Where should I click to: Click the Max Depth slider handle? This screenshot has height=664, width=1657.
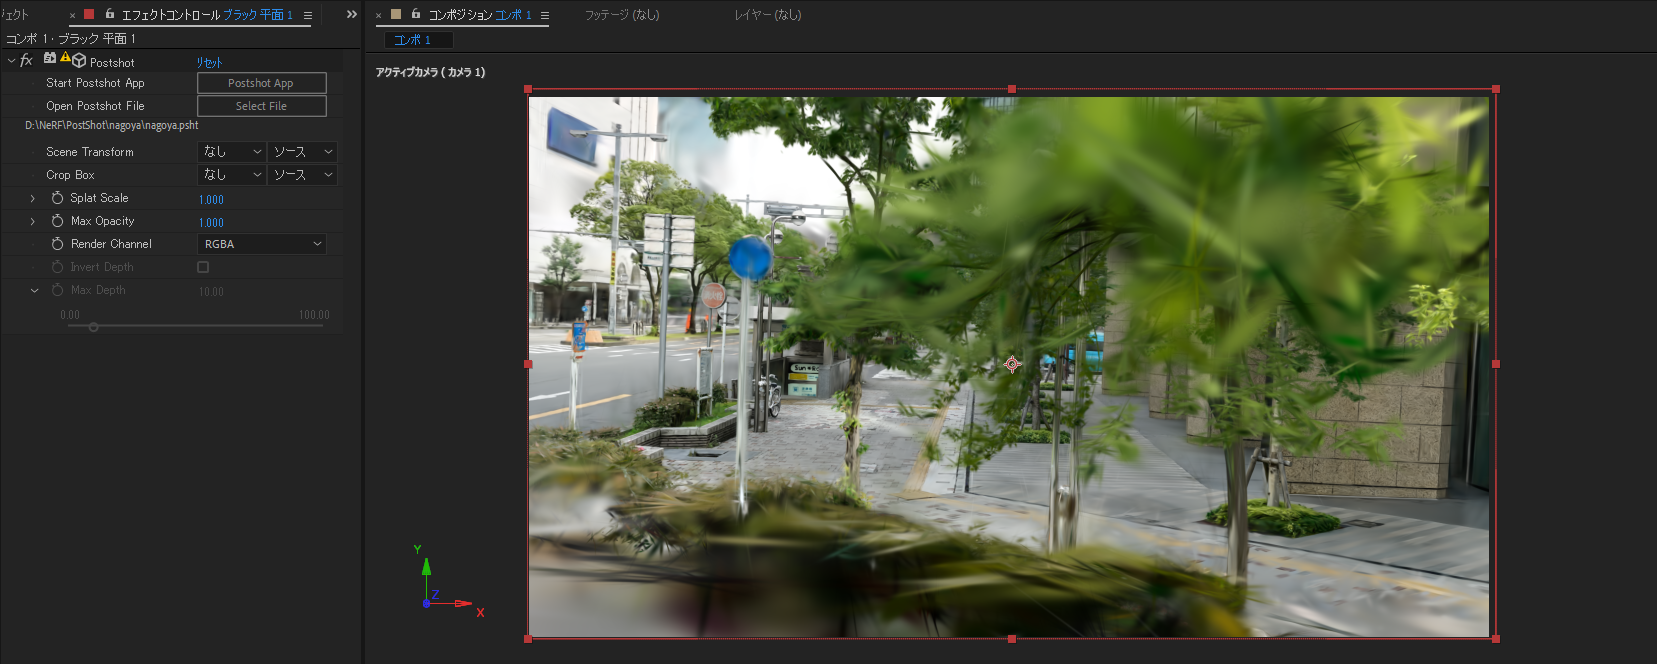pyautogui.click(x=93, y=327)
